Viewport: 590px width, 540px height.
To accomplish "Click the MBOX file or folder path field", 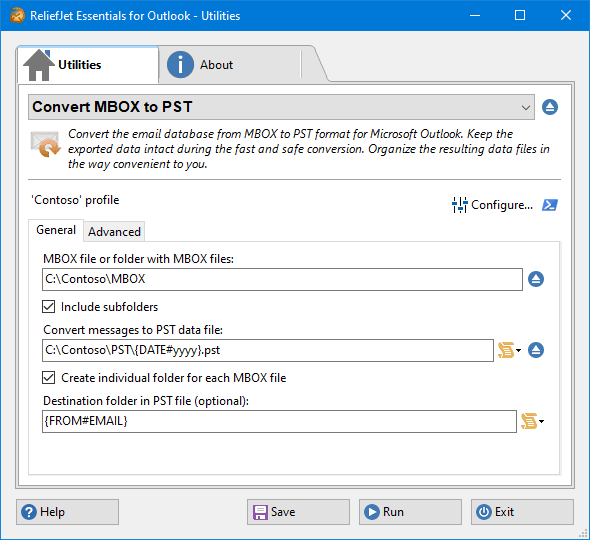I will [x=282, y=279].
